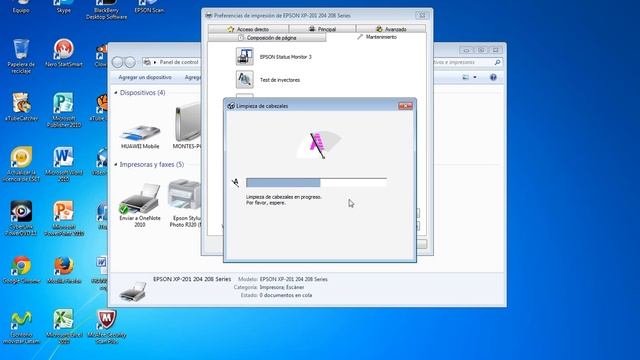The image size is (640, 360).
Task: Open the Nero StartSmart desktop shortcut
Action: [64, 53]
